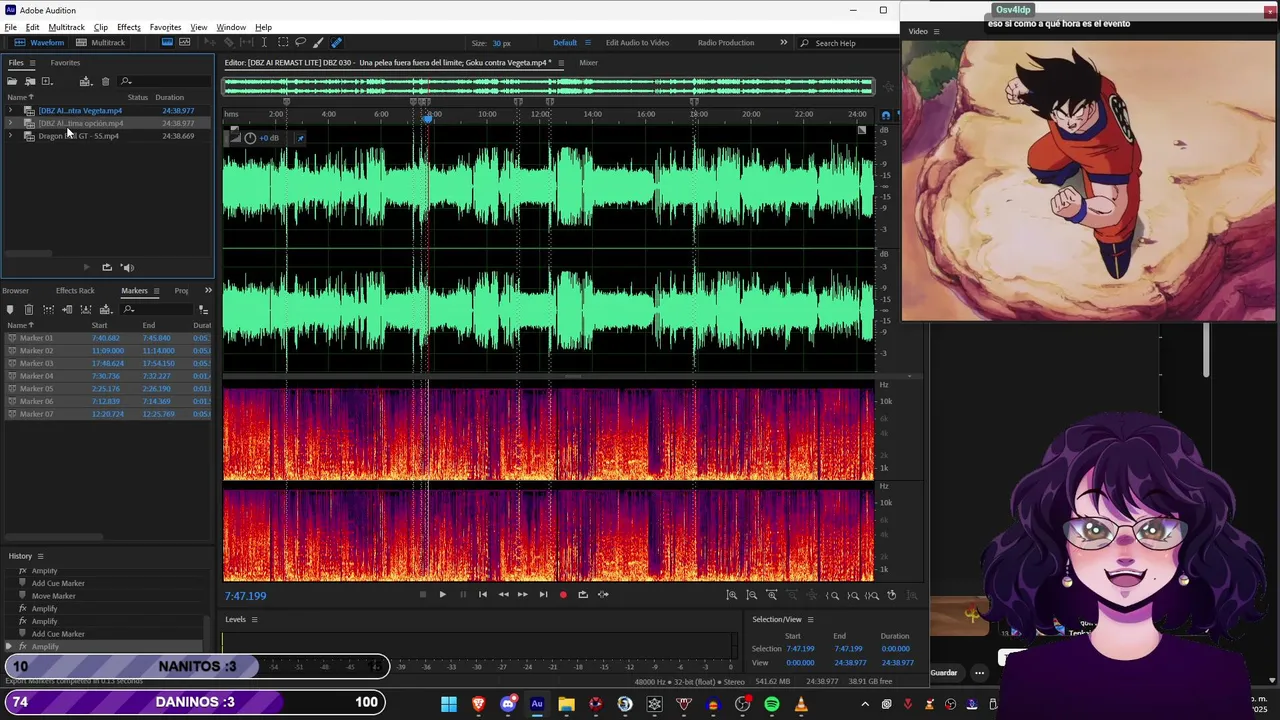1280x720 pixels.
Task: Click the current time display 7:47.199
Action: [245, 596]
